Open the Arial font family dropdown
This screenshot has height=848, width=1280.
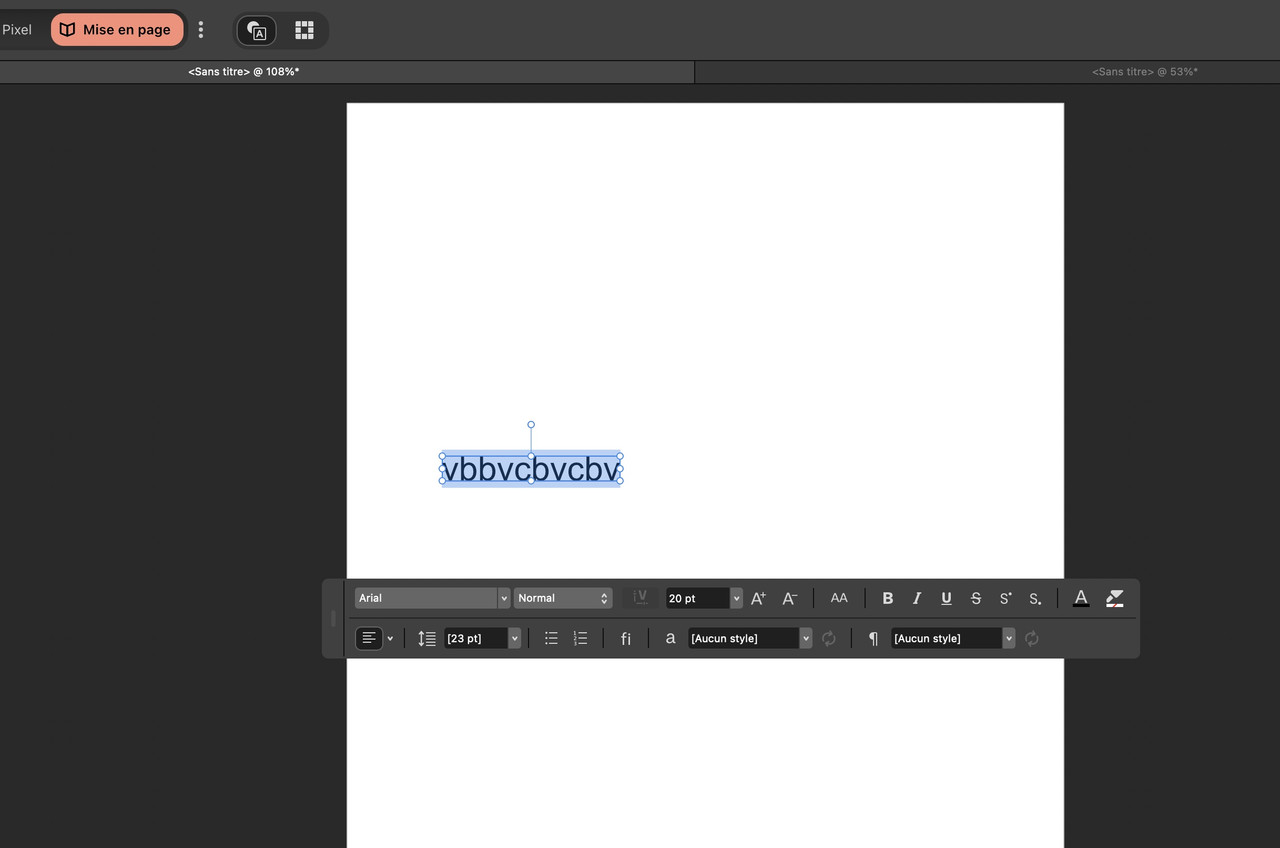(432, 598)
